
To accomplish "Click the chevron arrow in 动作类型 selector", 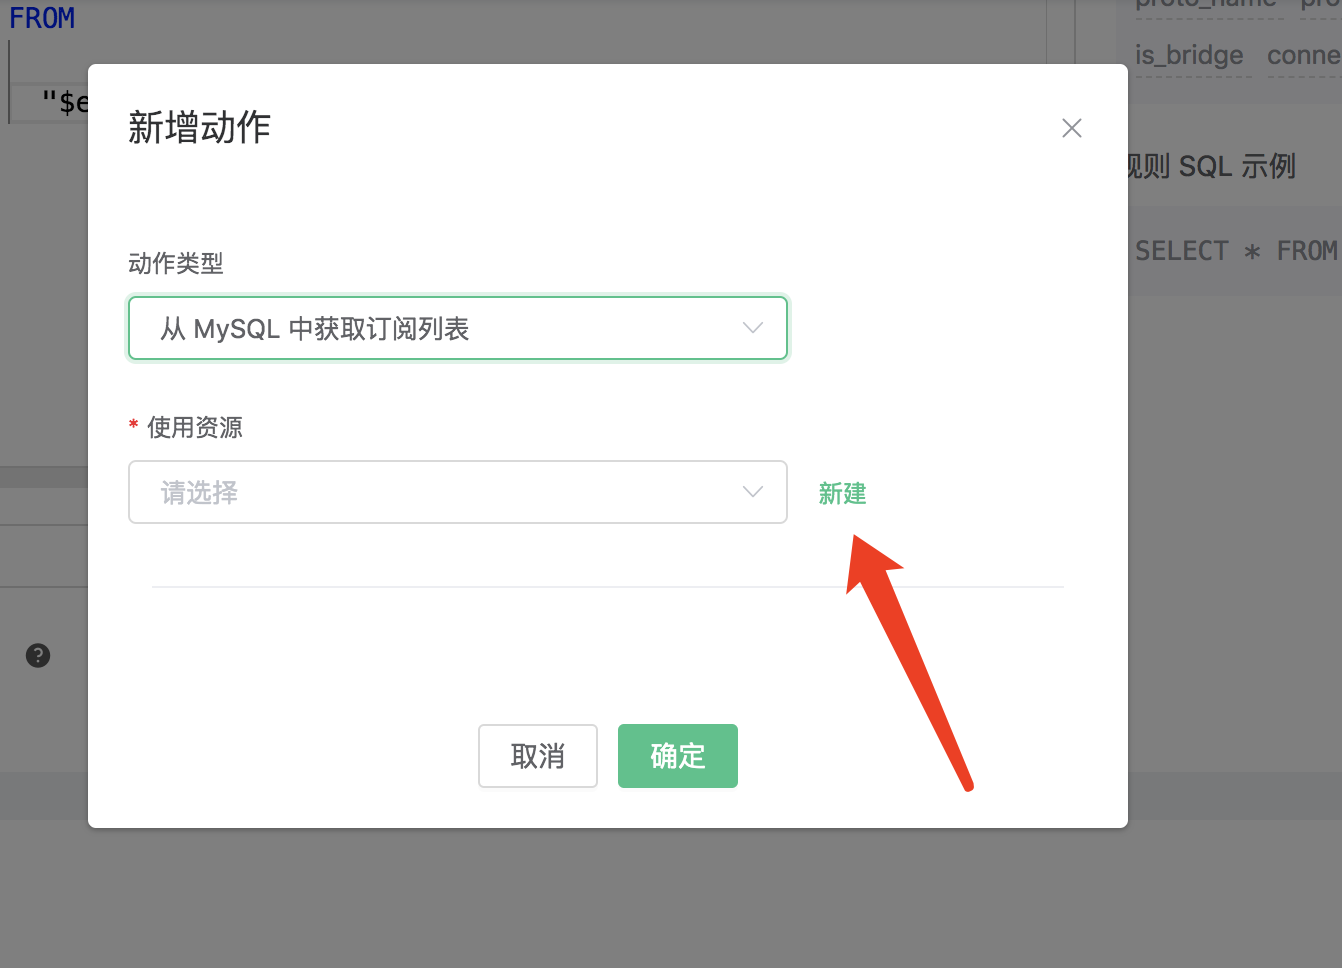I will click(752, 328).
